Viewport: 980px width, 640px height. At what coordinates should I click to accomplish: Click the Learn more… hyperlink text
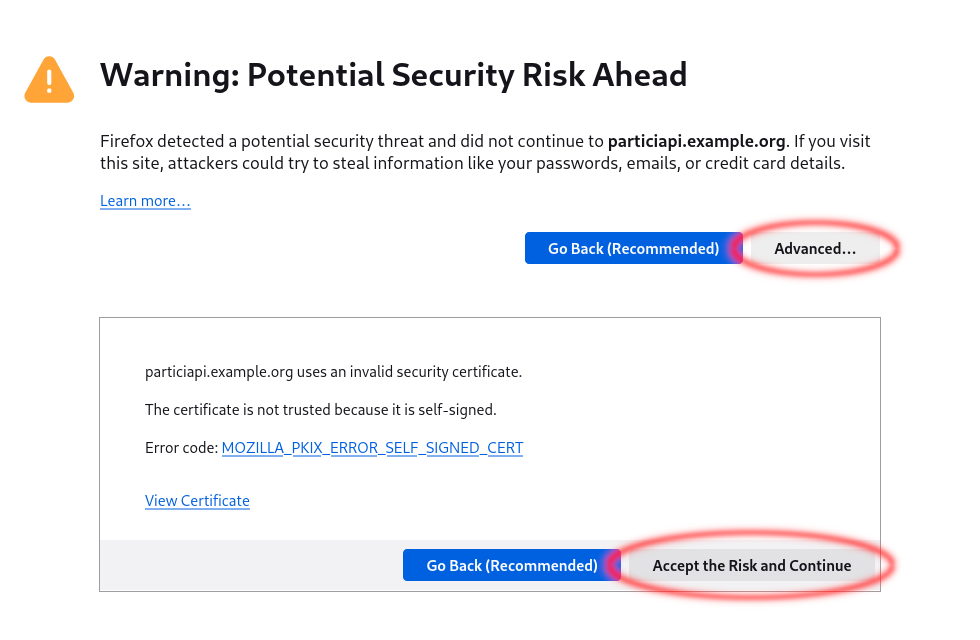(145, 200)
